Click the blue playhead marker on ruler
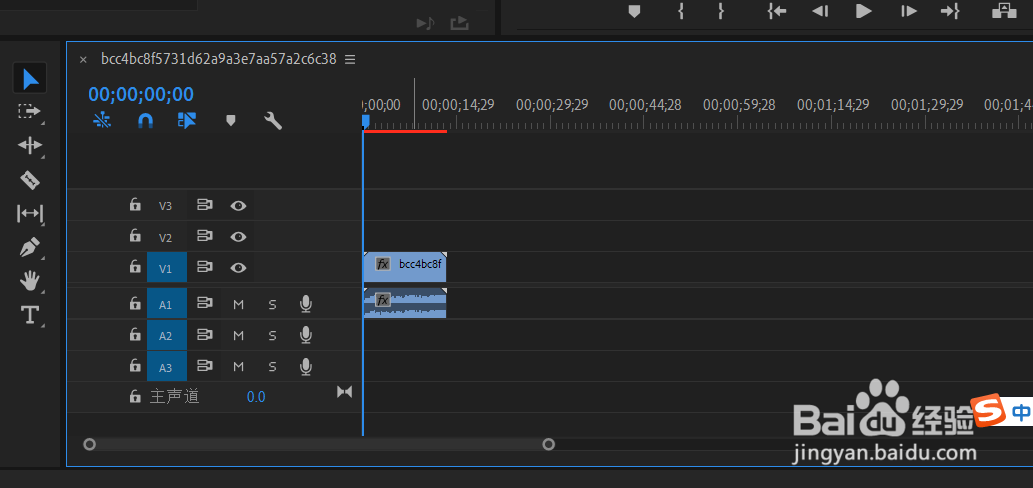This screenshot has height=488, width=1033. click(x=366, y=121)
